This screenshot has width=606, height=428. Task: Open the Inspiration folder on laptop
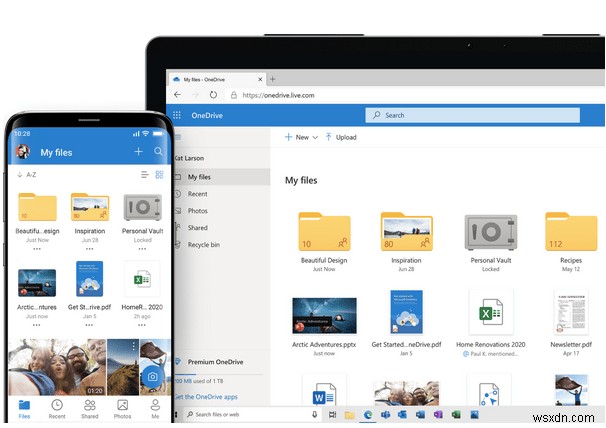(406, 231)
